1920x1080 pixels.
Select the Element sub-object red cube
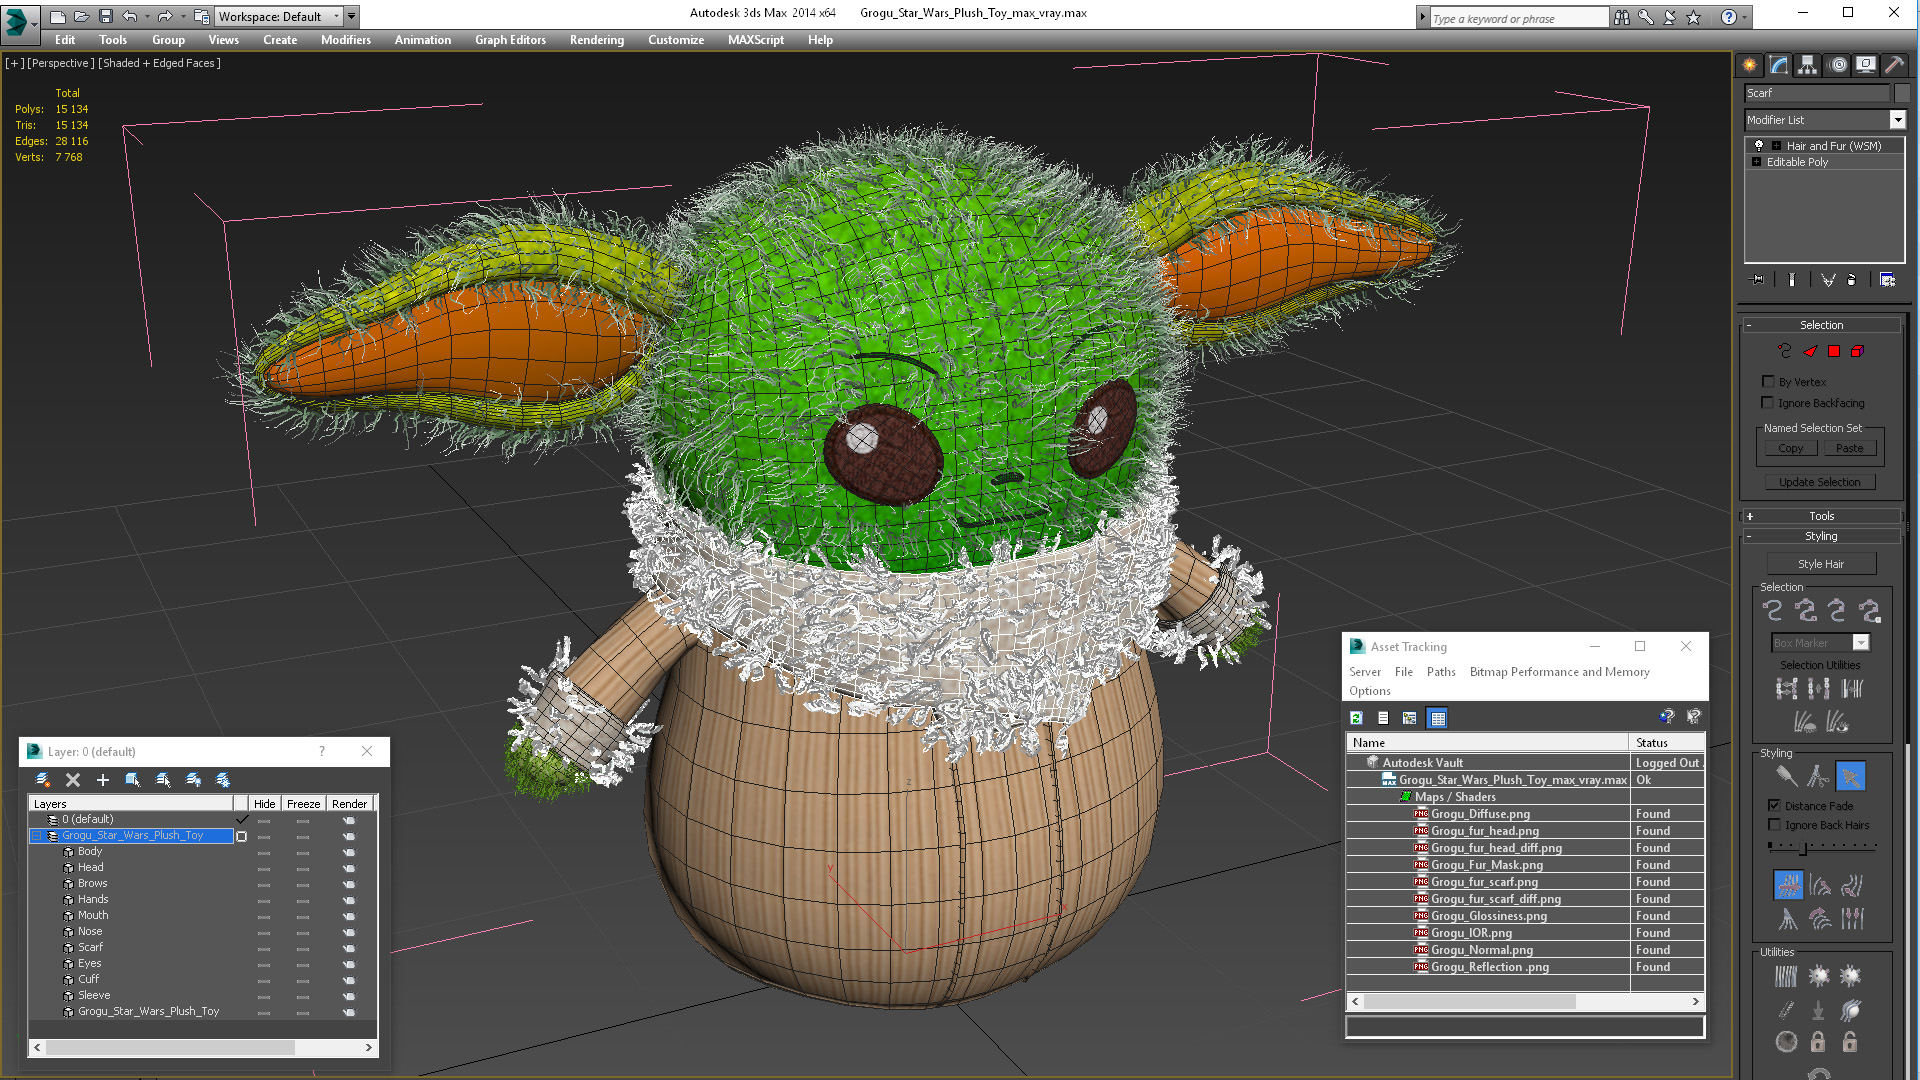click(x=1857, y=351)
